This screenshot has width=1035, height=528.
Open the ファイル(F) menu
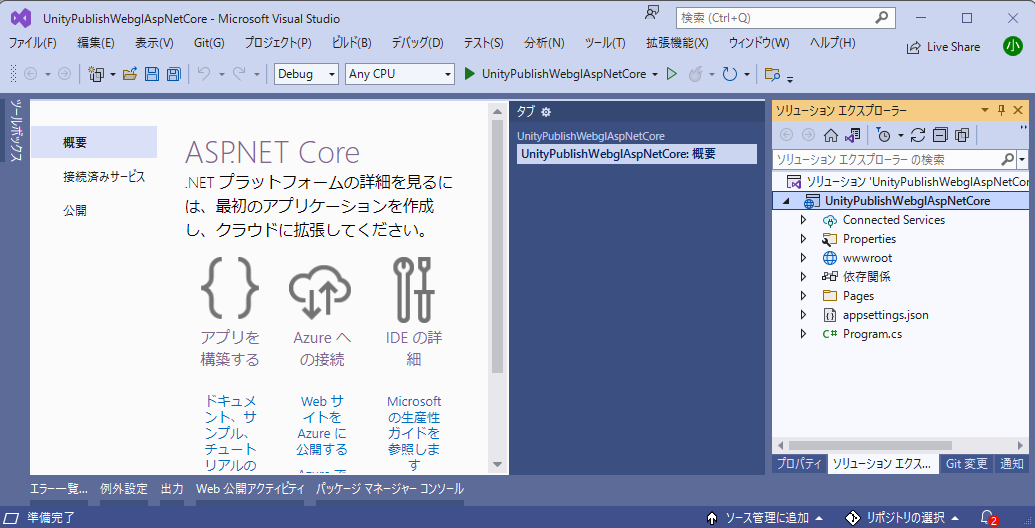click(32, 43)
